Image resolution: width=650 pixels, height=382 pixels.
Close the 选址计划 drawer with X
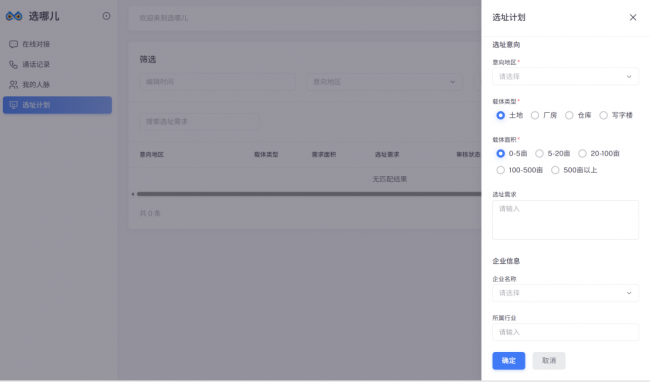(633, 17)
